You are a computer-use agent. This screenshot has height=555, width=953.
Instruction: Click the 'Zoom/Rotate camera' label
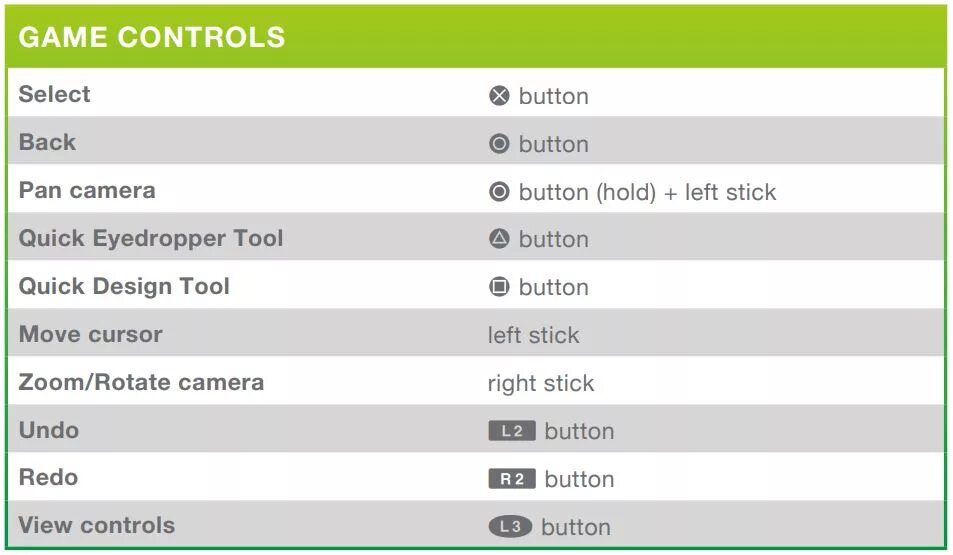(141, 382)
